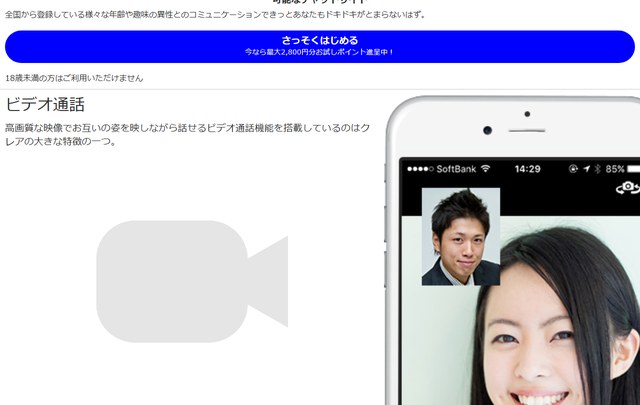Screen dimensions: 640x405
Task: Click the 高画質な映像でお互いの姿 description paragraph
Action: [187, 135]
